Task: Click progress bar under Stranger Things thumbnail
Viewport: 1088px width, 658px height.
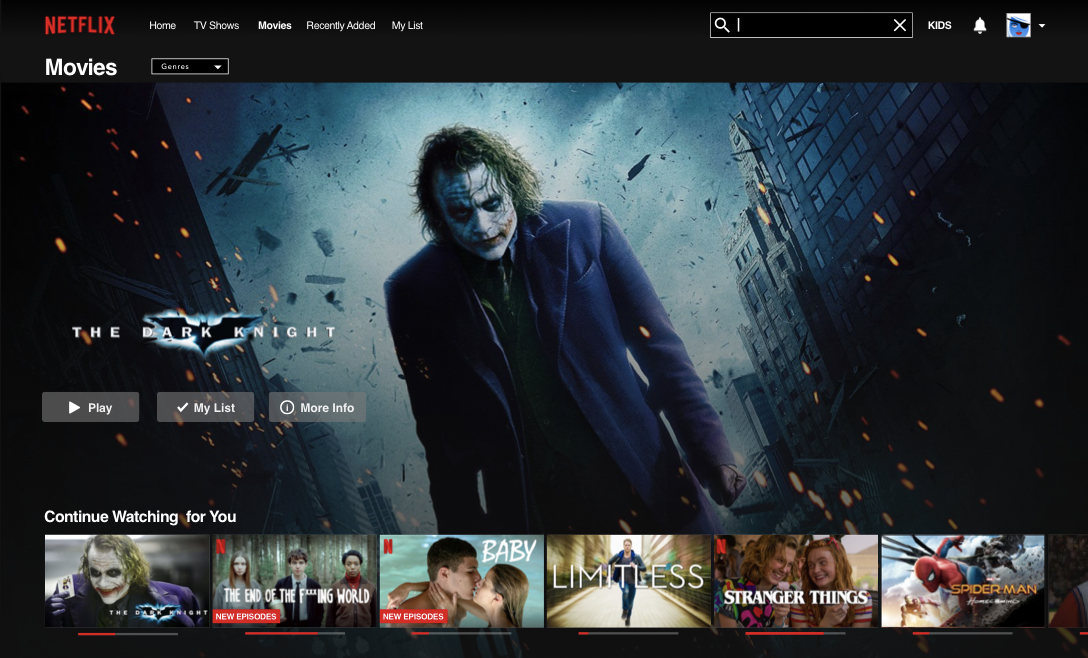Action: 796,634
